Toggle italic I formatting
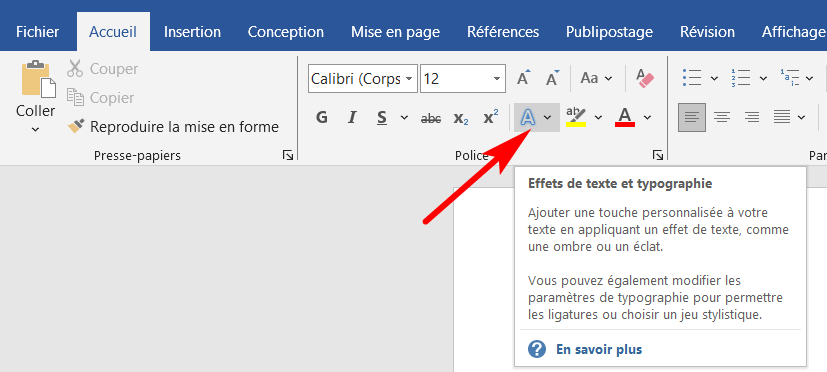Image resolution: width=827 pixels, height=372 pixels. click(351, 118)
